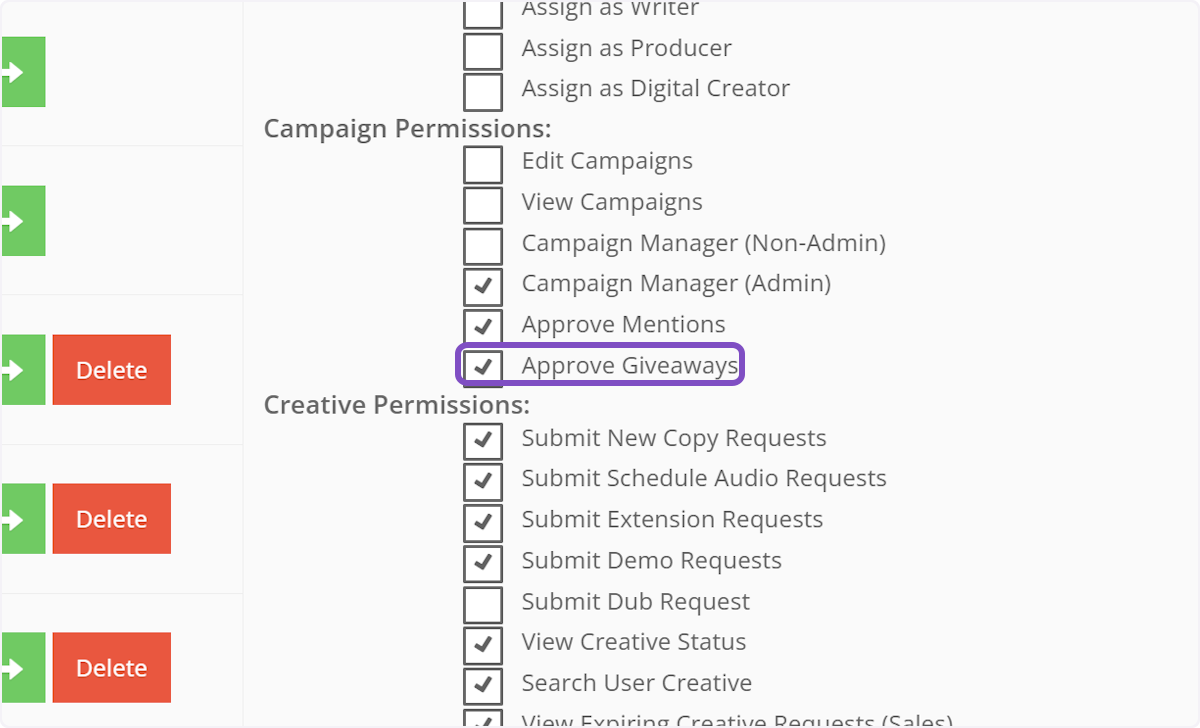Uncheck the Approve Giveaways checkbox

[x=483, y=367]
